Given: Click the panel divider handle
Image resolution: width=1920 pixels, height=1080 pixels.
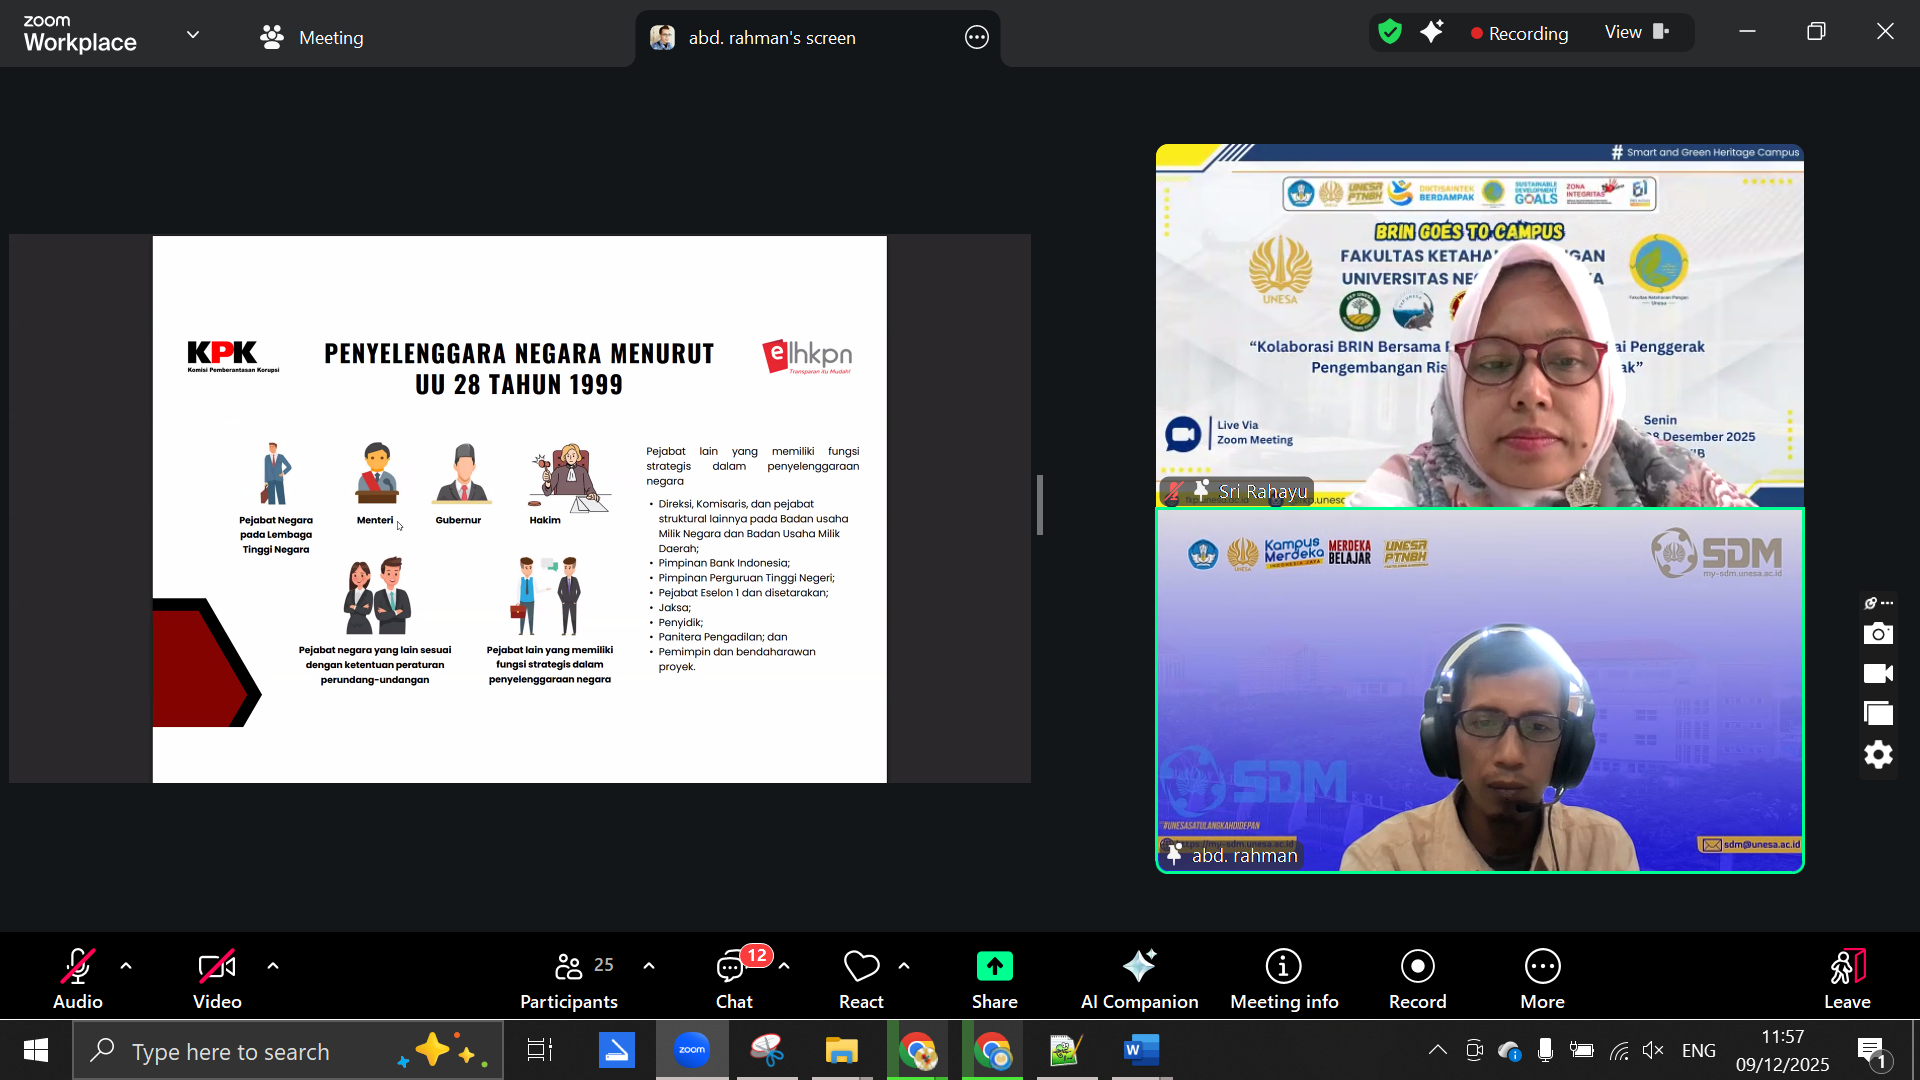Looking at the screenshot, I should [x=1040, y=505].
